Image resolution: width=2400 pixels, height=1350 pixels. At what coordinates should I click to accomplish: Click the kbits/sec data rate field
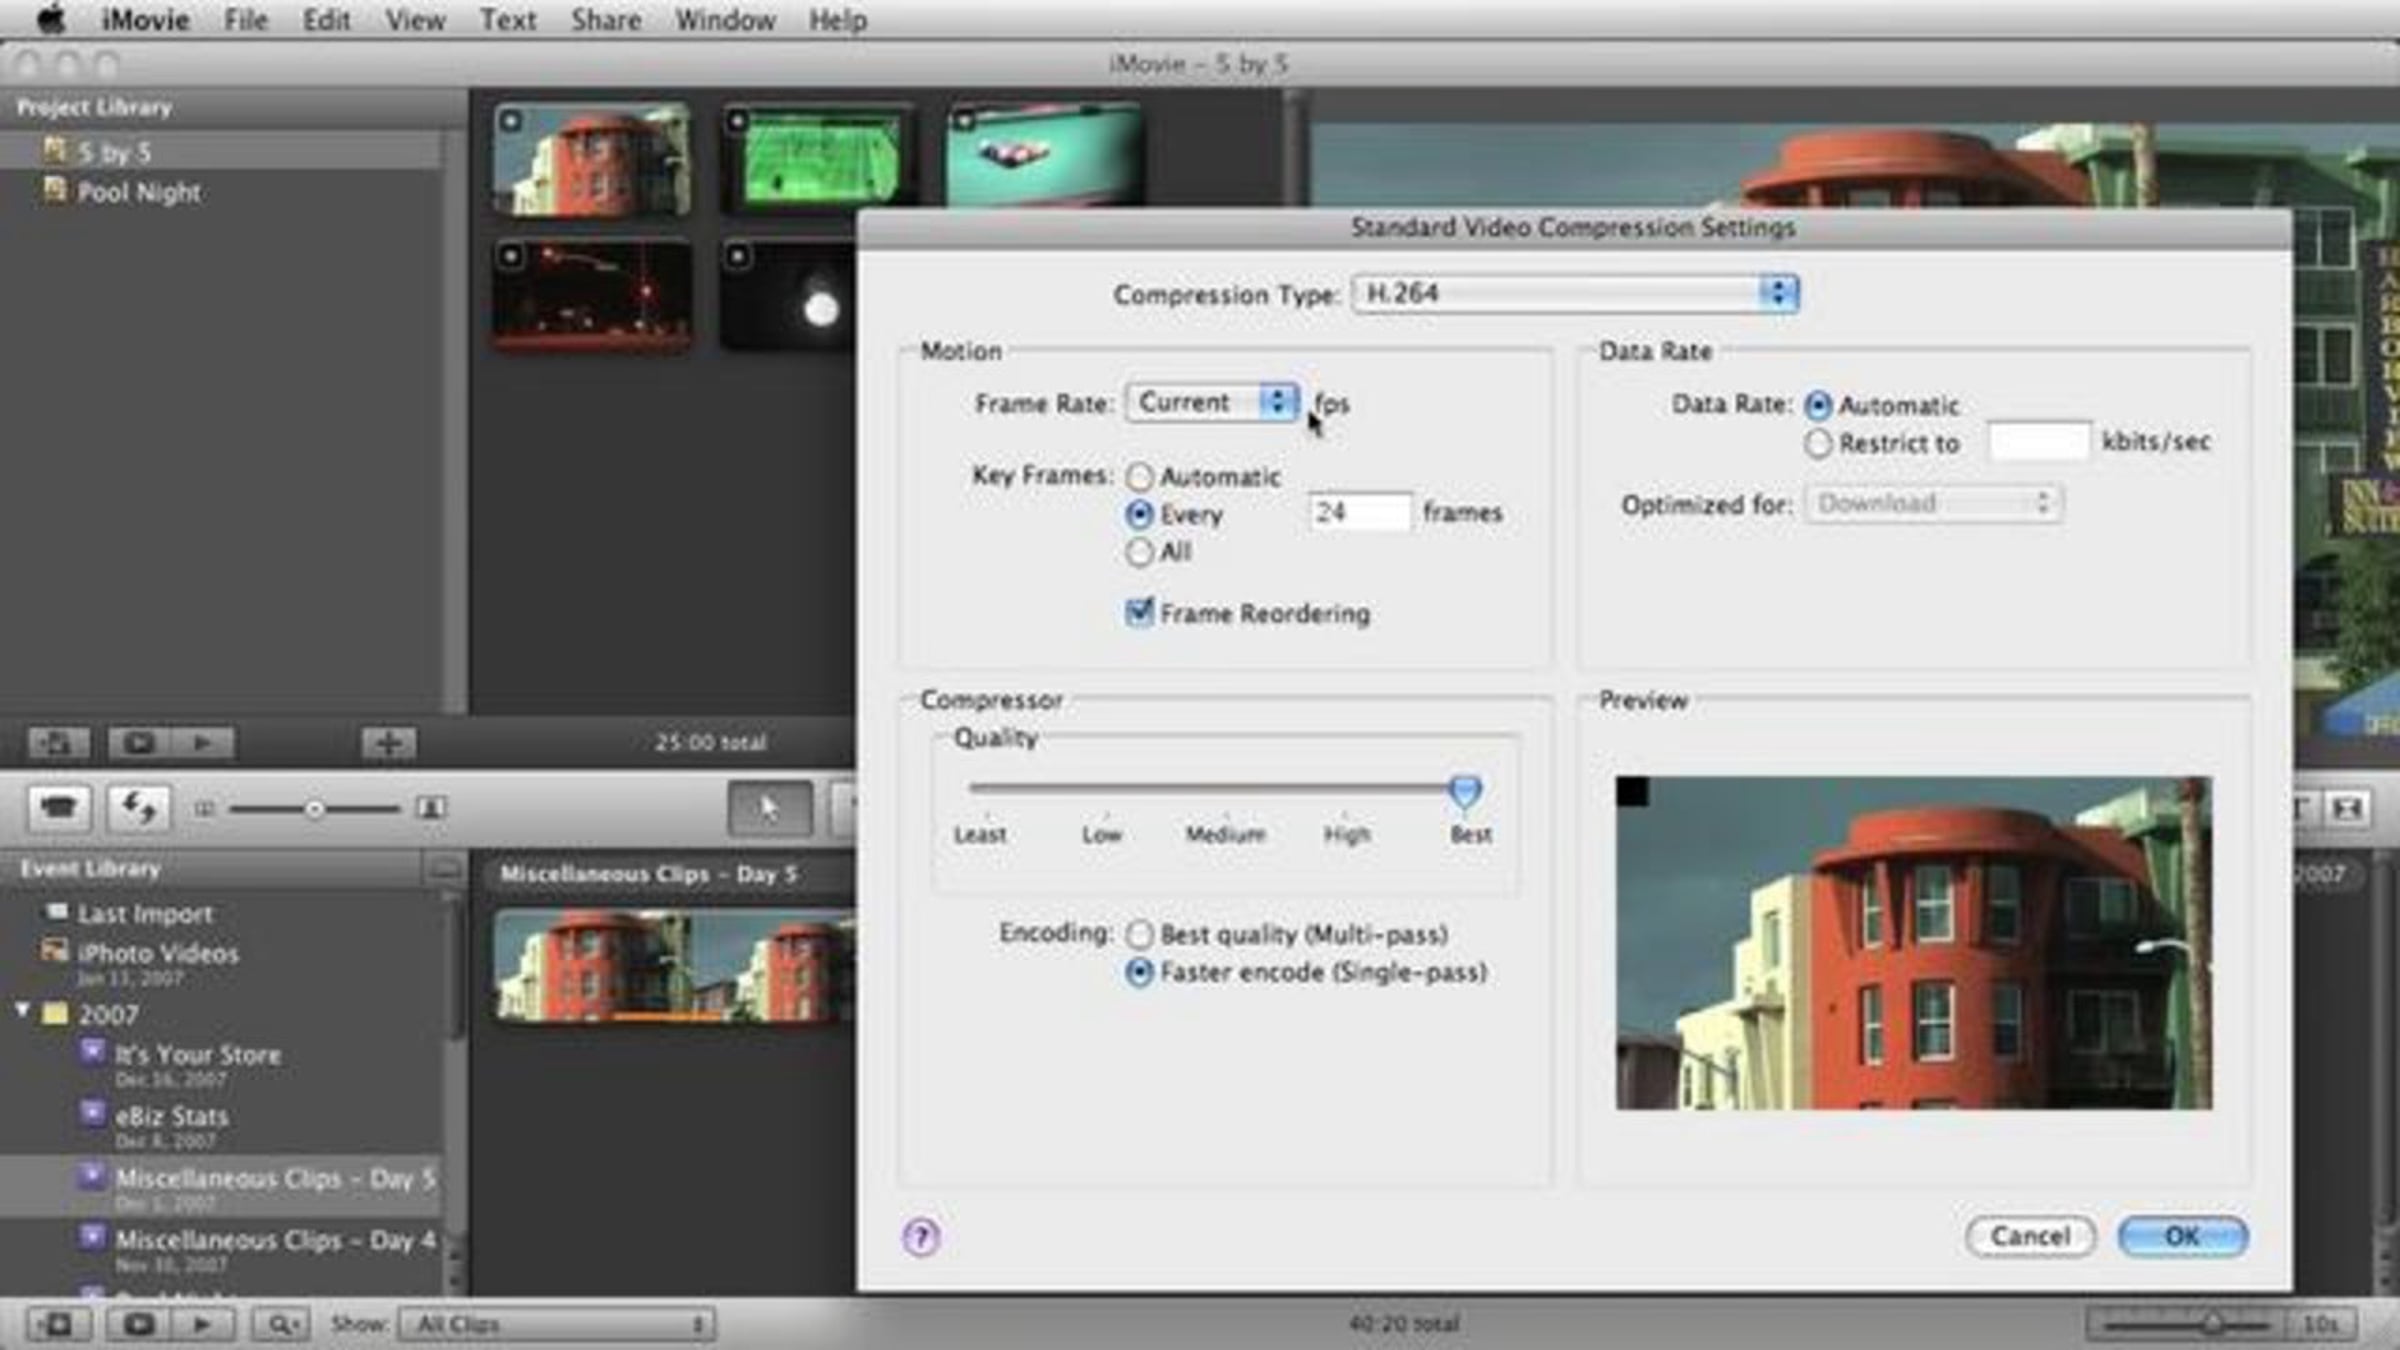pyautogui.click(x=2038, y=441)
